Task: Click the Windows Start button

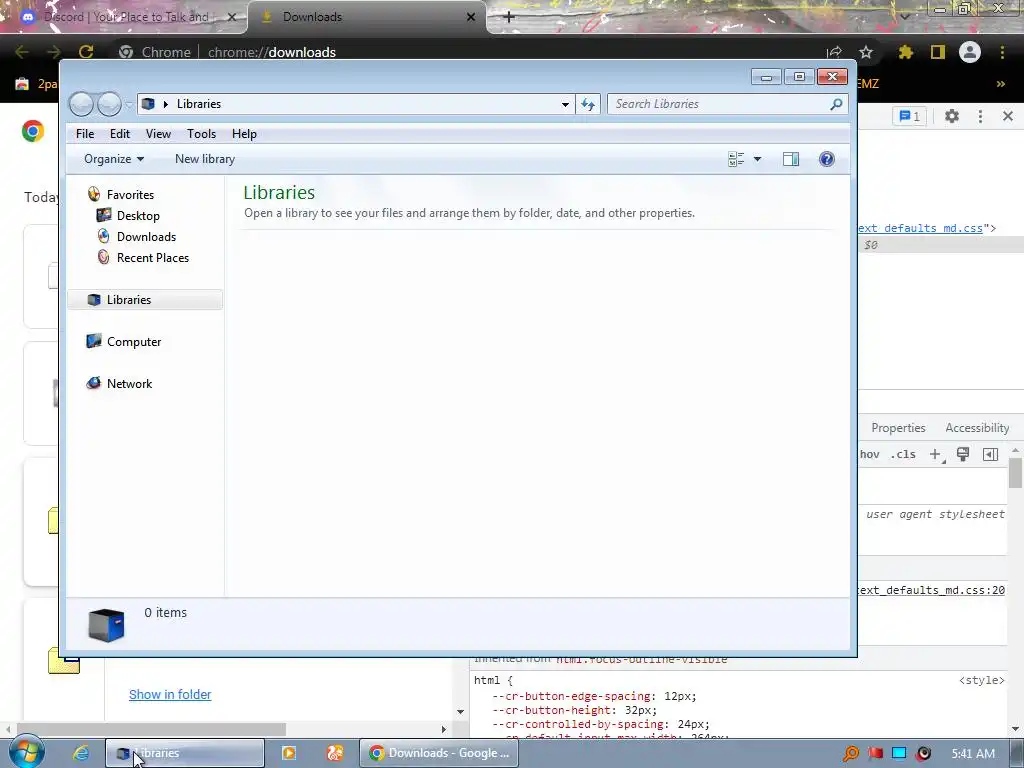Action: coord(26,753)
